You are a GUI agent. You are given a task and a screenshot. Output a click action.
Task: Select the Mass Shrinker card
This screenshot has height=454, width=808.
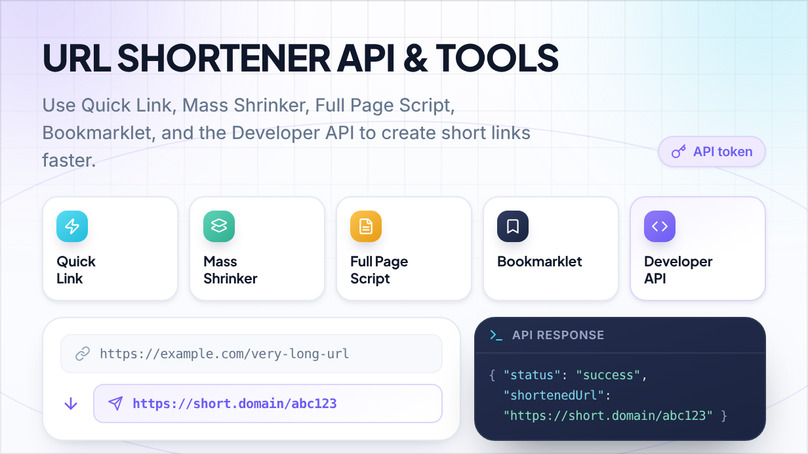[x=257, y=248]
